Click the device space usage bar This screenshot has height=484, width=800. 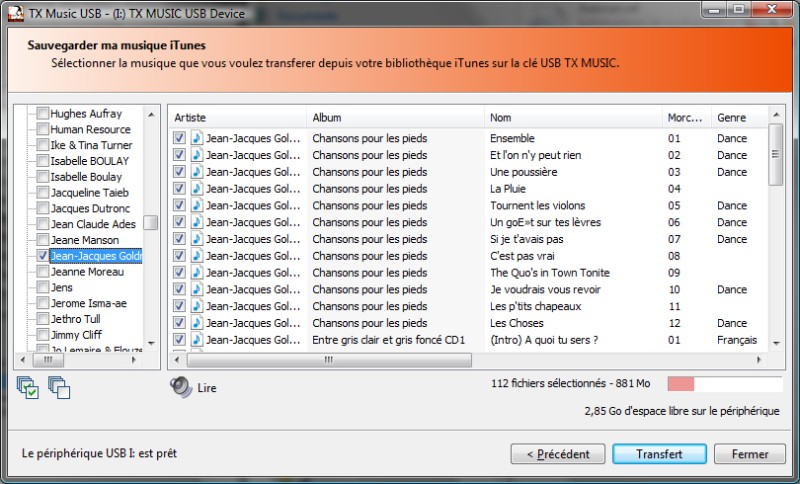pos(724,384)
